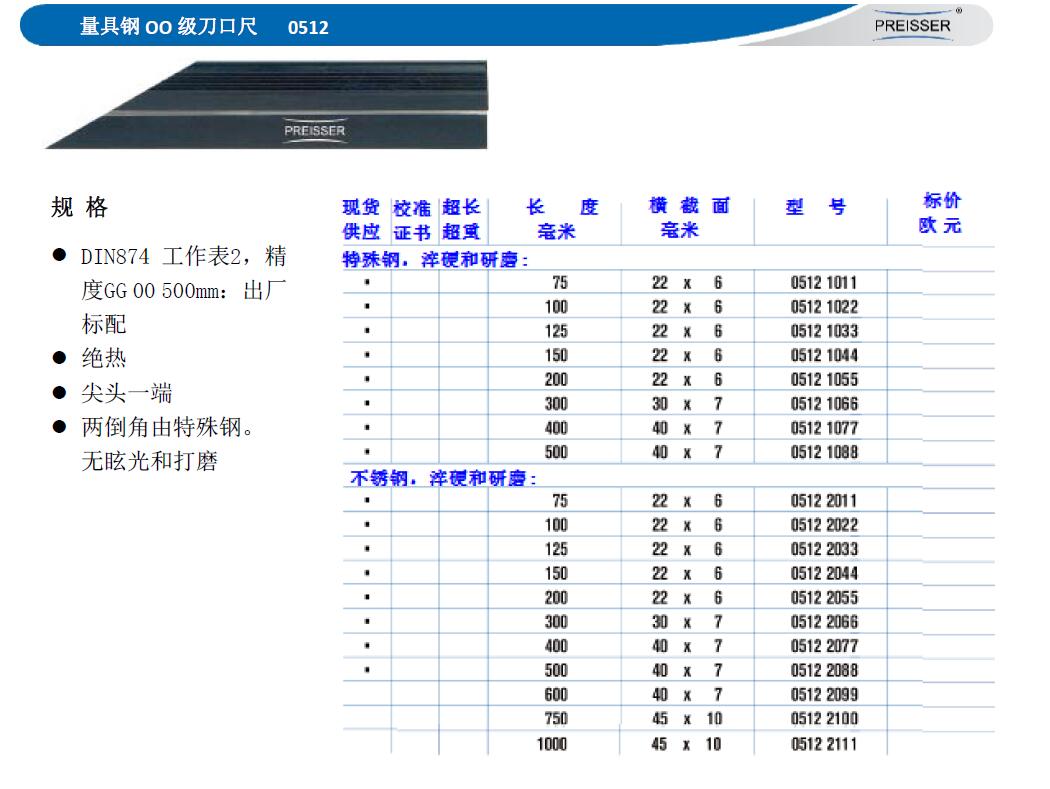1050x789 pixels.
Task: Click the 绝热 bullet item
Action: tap(103, 358)
